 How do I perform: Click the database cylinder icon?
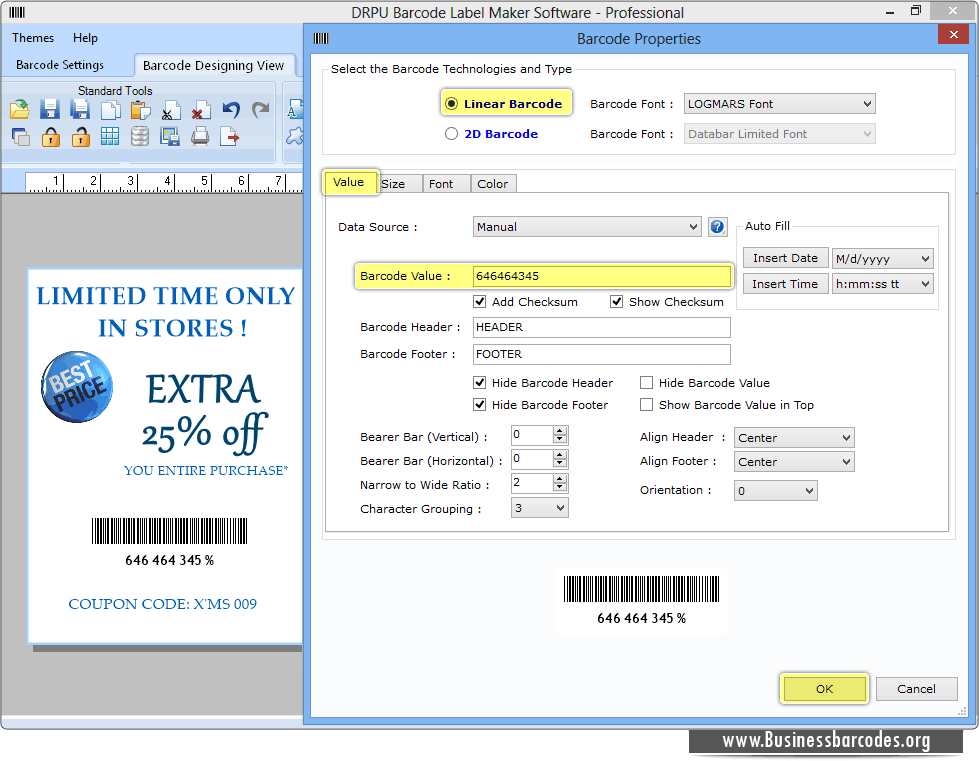pos(140,136)
